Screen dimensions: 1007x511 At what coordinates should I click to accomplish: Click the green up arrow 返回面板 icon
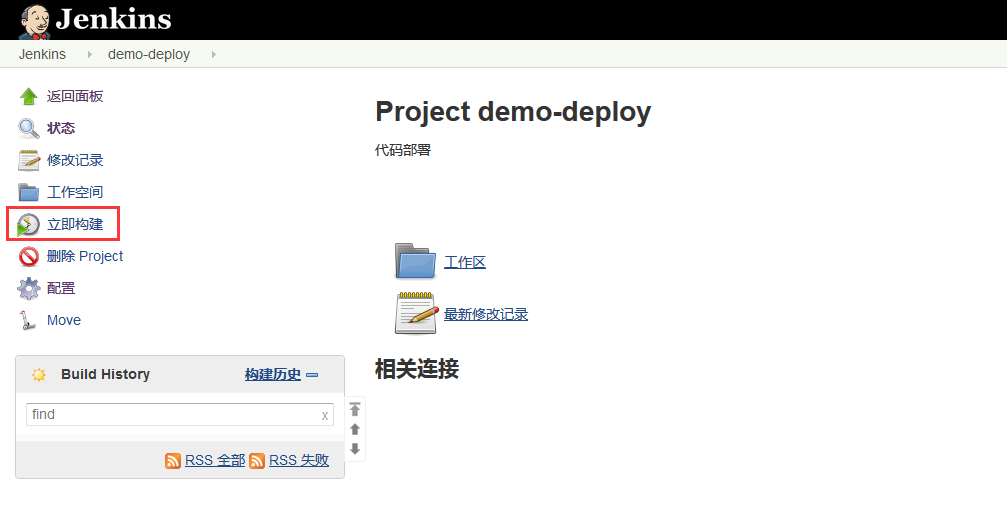(x=29, y=96)
